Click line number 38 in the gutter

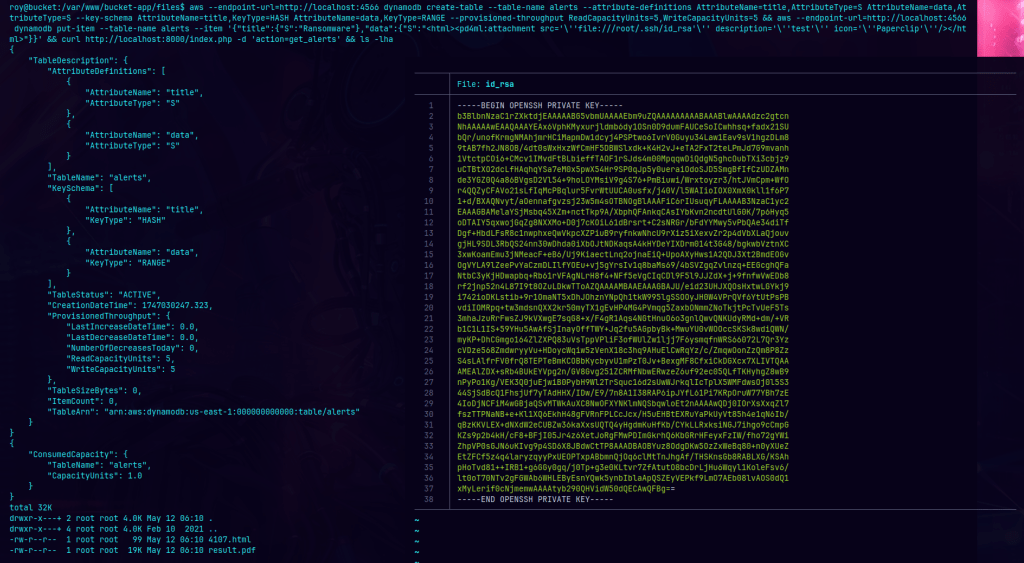[x=428, y=498]
